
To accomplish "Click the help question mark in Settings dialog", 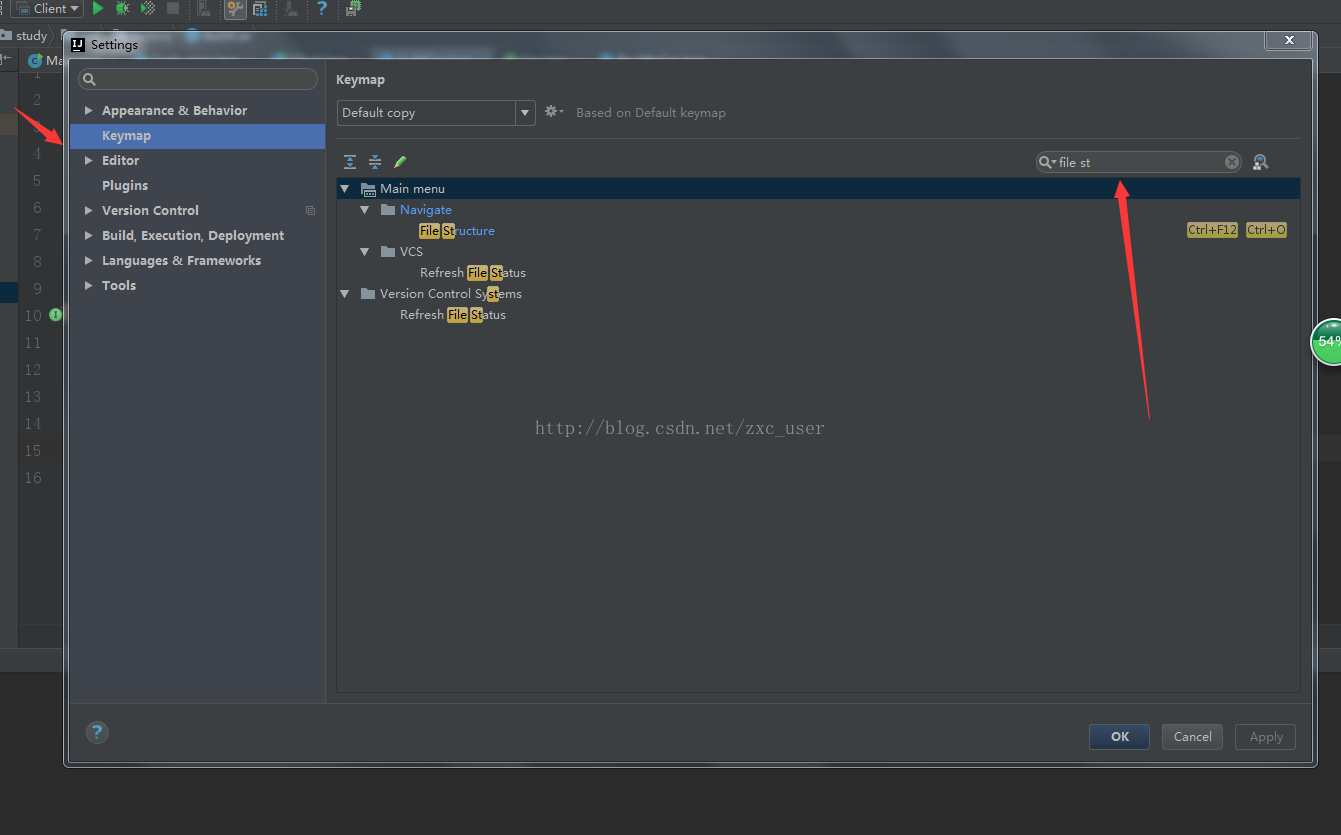I will pyautogui.click(x=97, y=732).
